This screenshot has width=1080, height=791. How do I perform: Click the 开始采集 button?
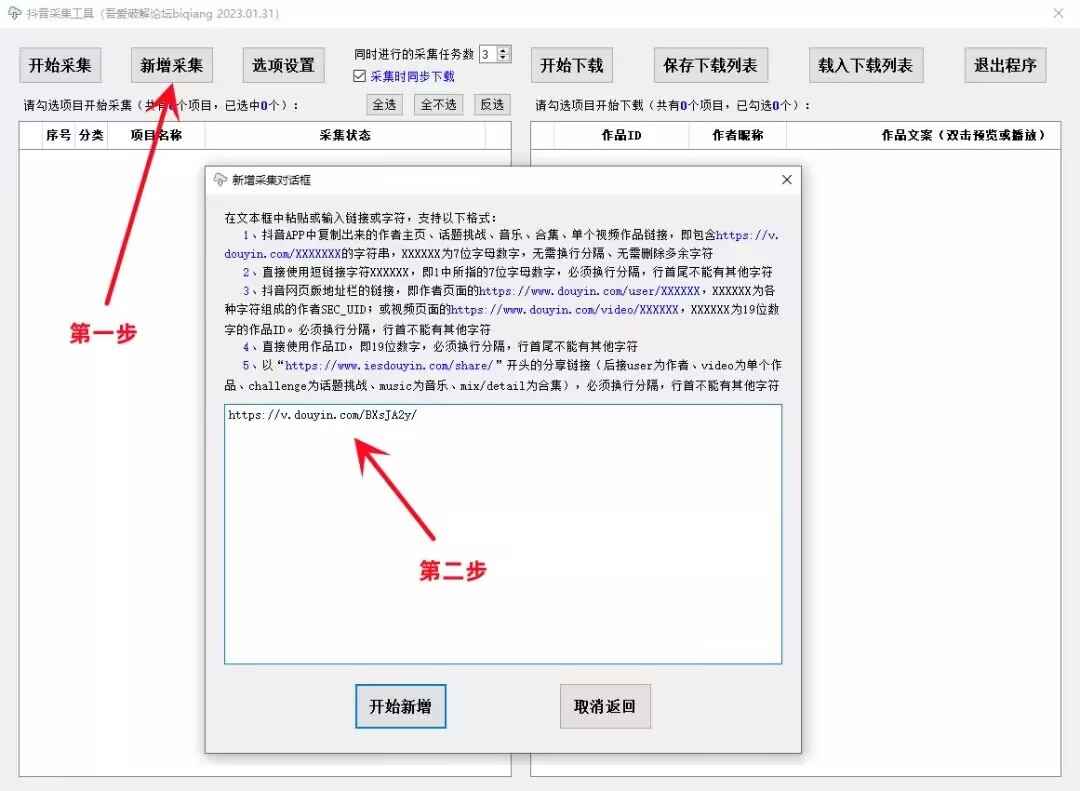pos(60,65)
